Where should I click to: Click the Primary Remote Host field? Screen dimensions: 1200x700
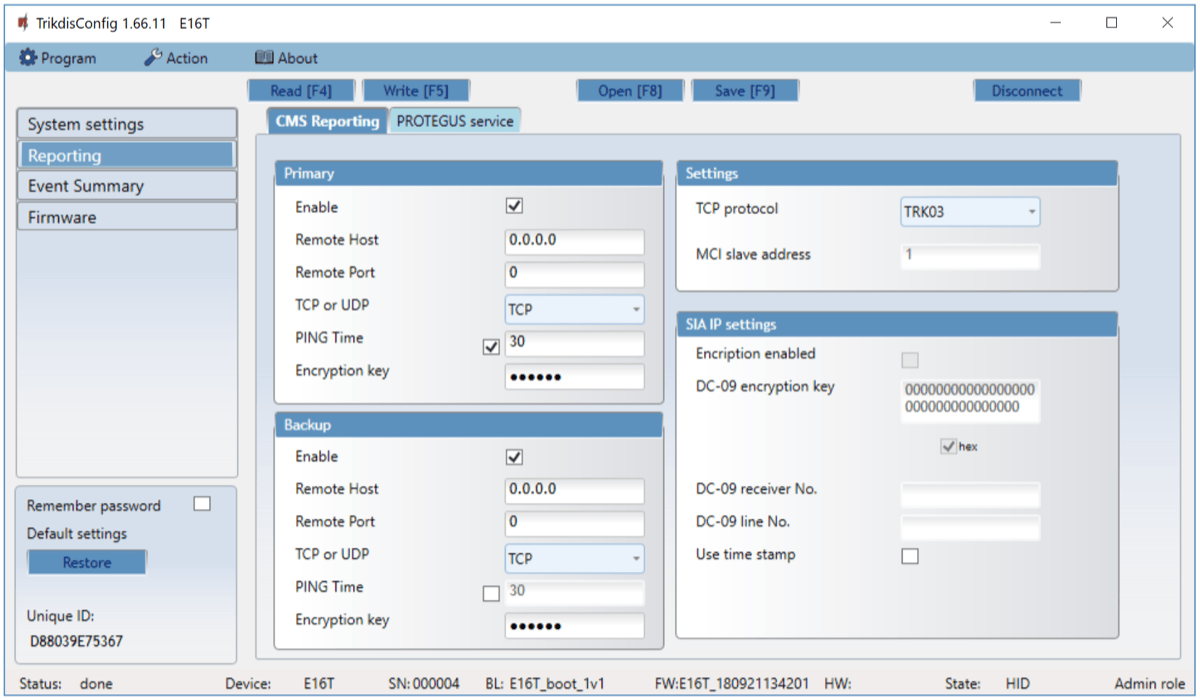pos(574,241)
